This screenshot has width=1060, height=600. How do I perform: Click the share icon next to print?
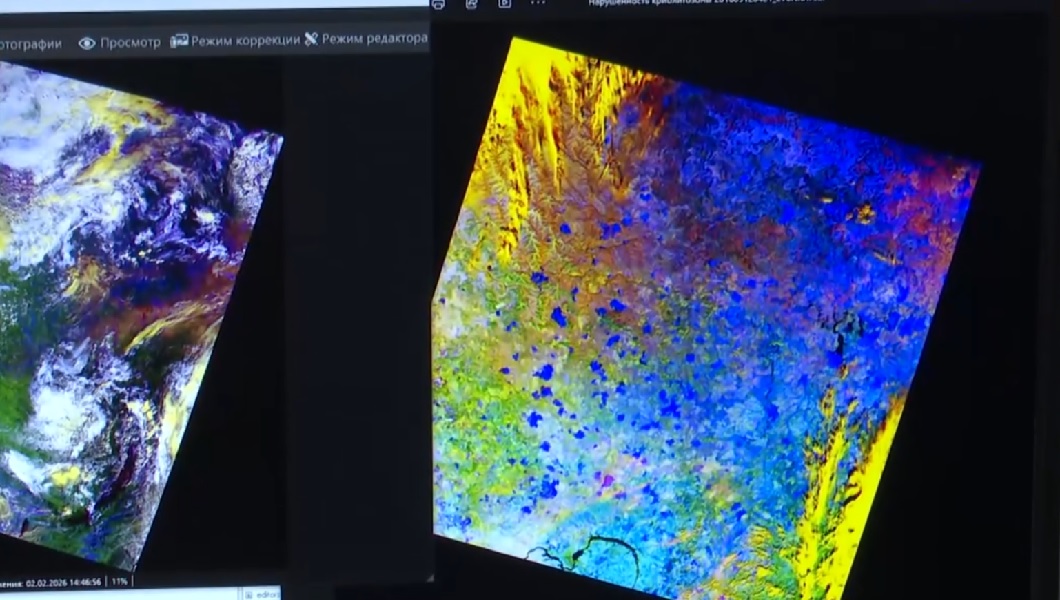(x=472, y=4)
